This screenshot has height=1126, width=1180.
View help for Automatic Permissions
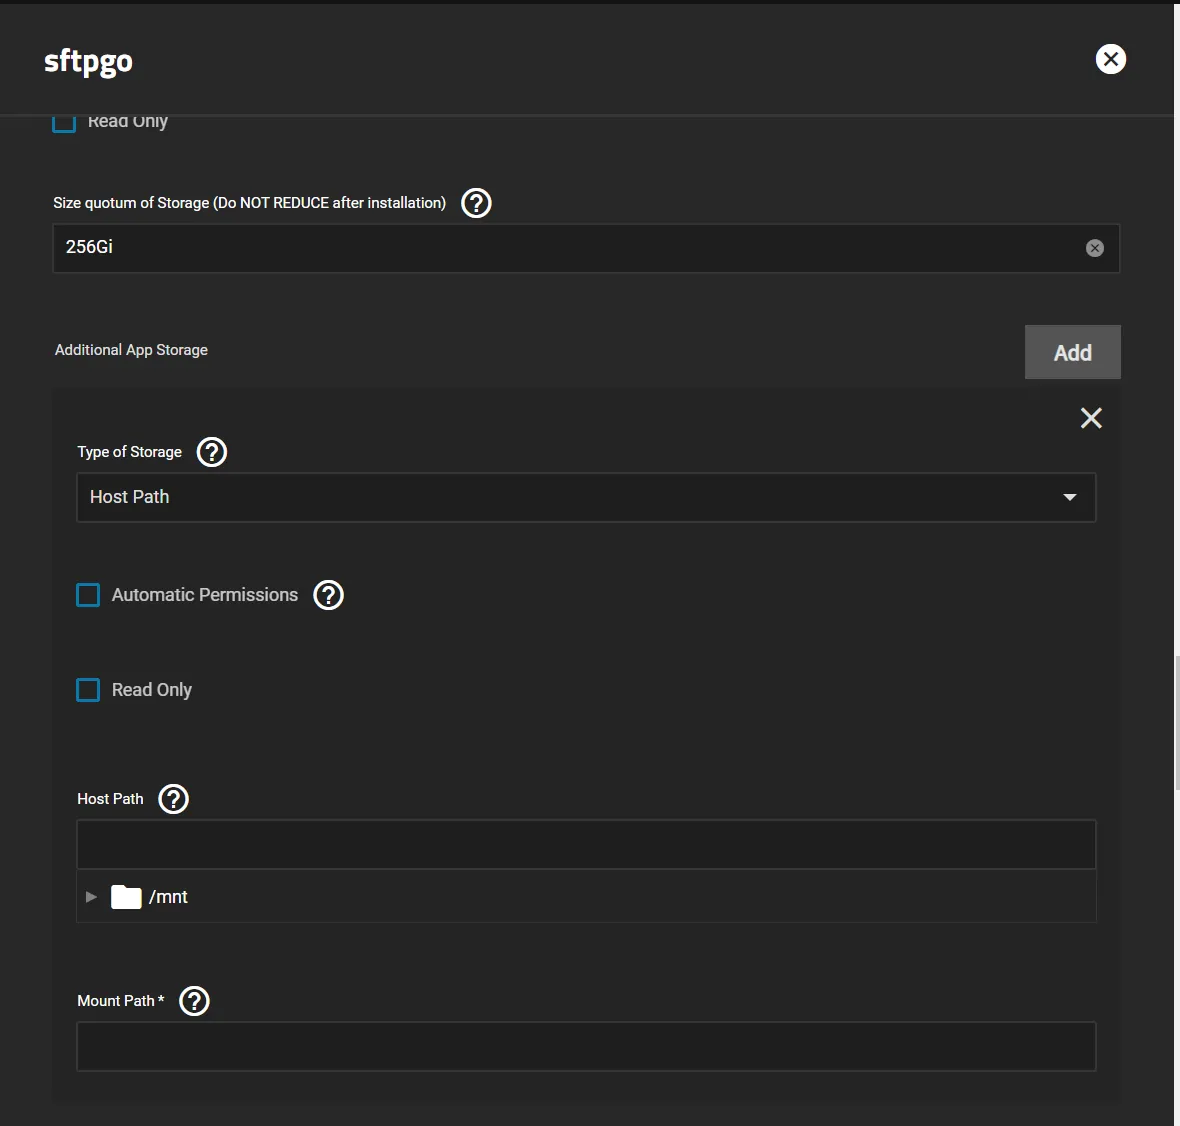coord(328,595)
